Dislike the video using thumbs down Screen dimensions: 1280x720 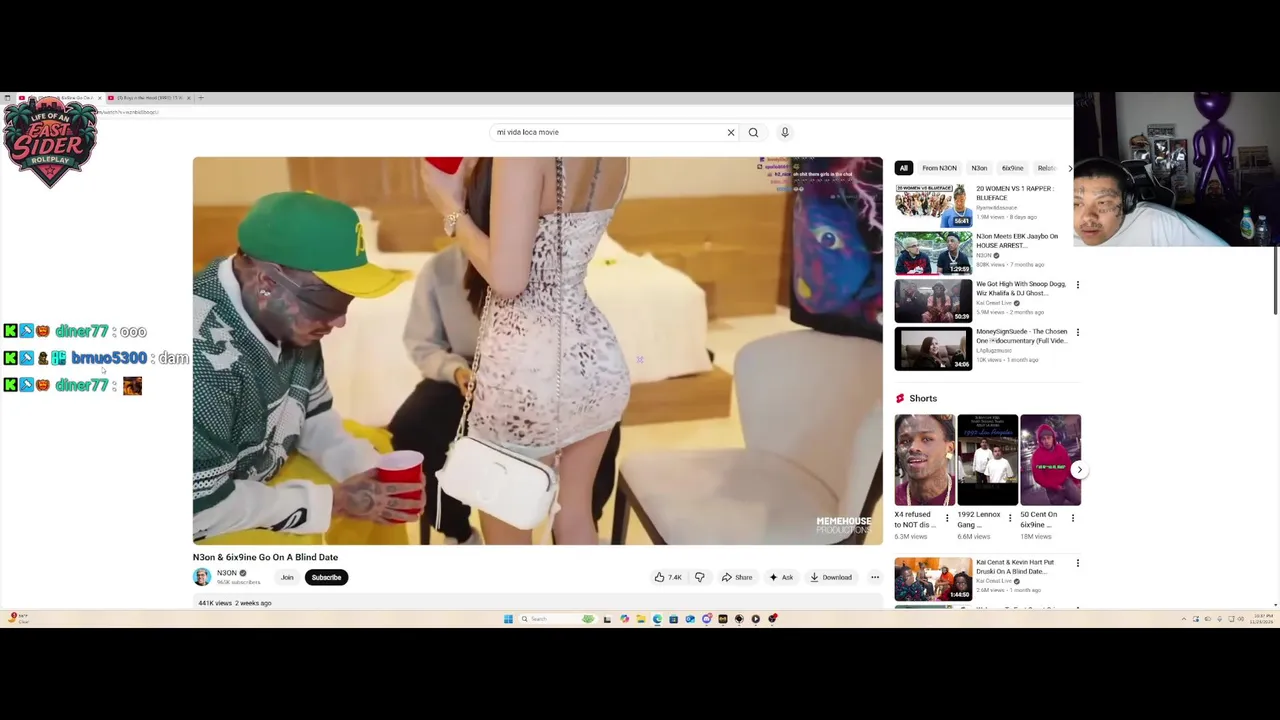point(700,577)
